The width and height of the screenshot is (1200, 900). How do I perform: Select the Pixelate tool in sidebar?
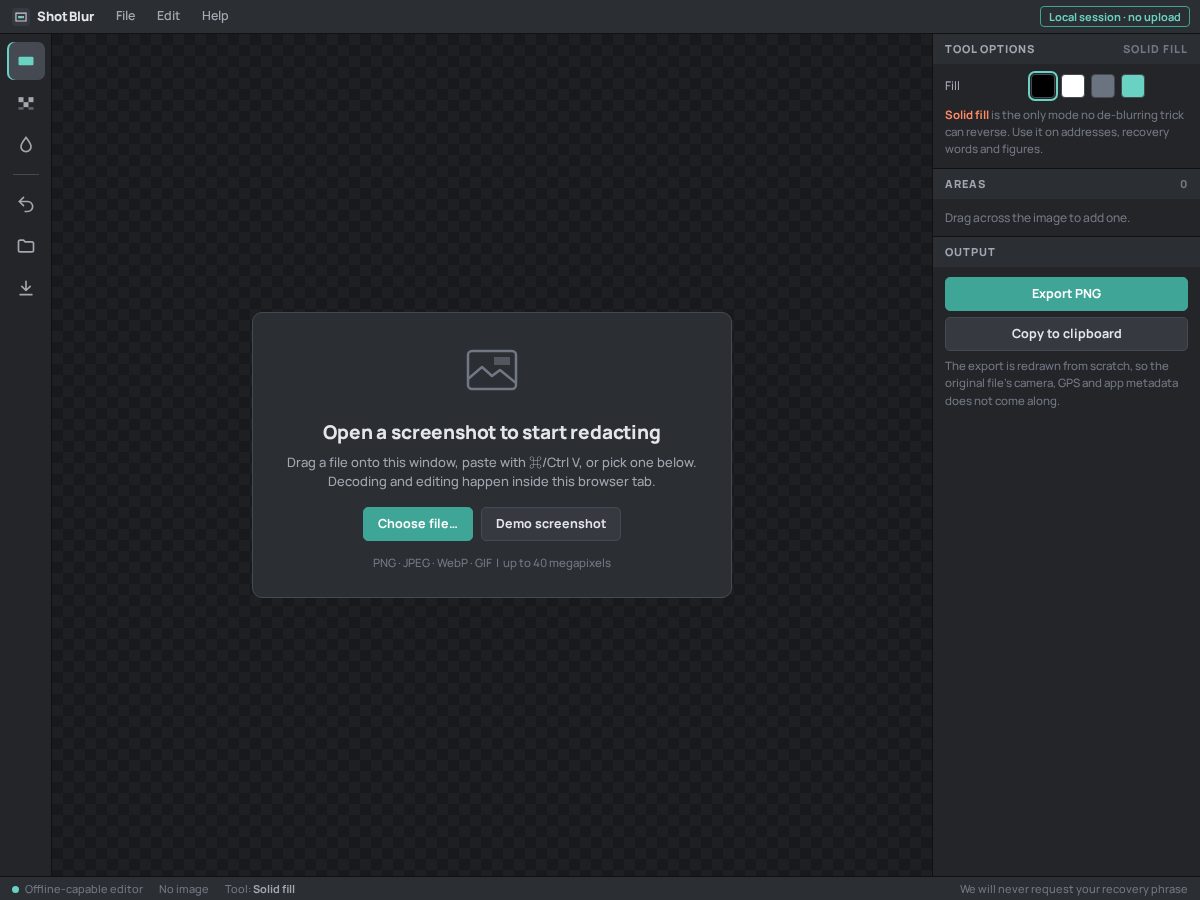pyautogui.click(x=26, y=103)
